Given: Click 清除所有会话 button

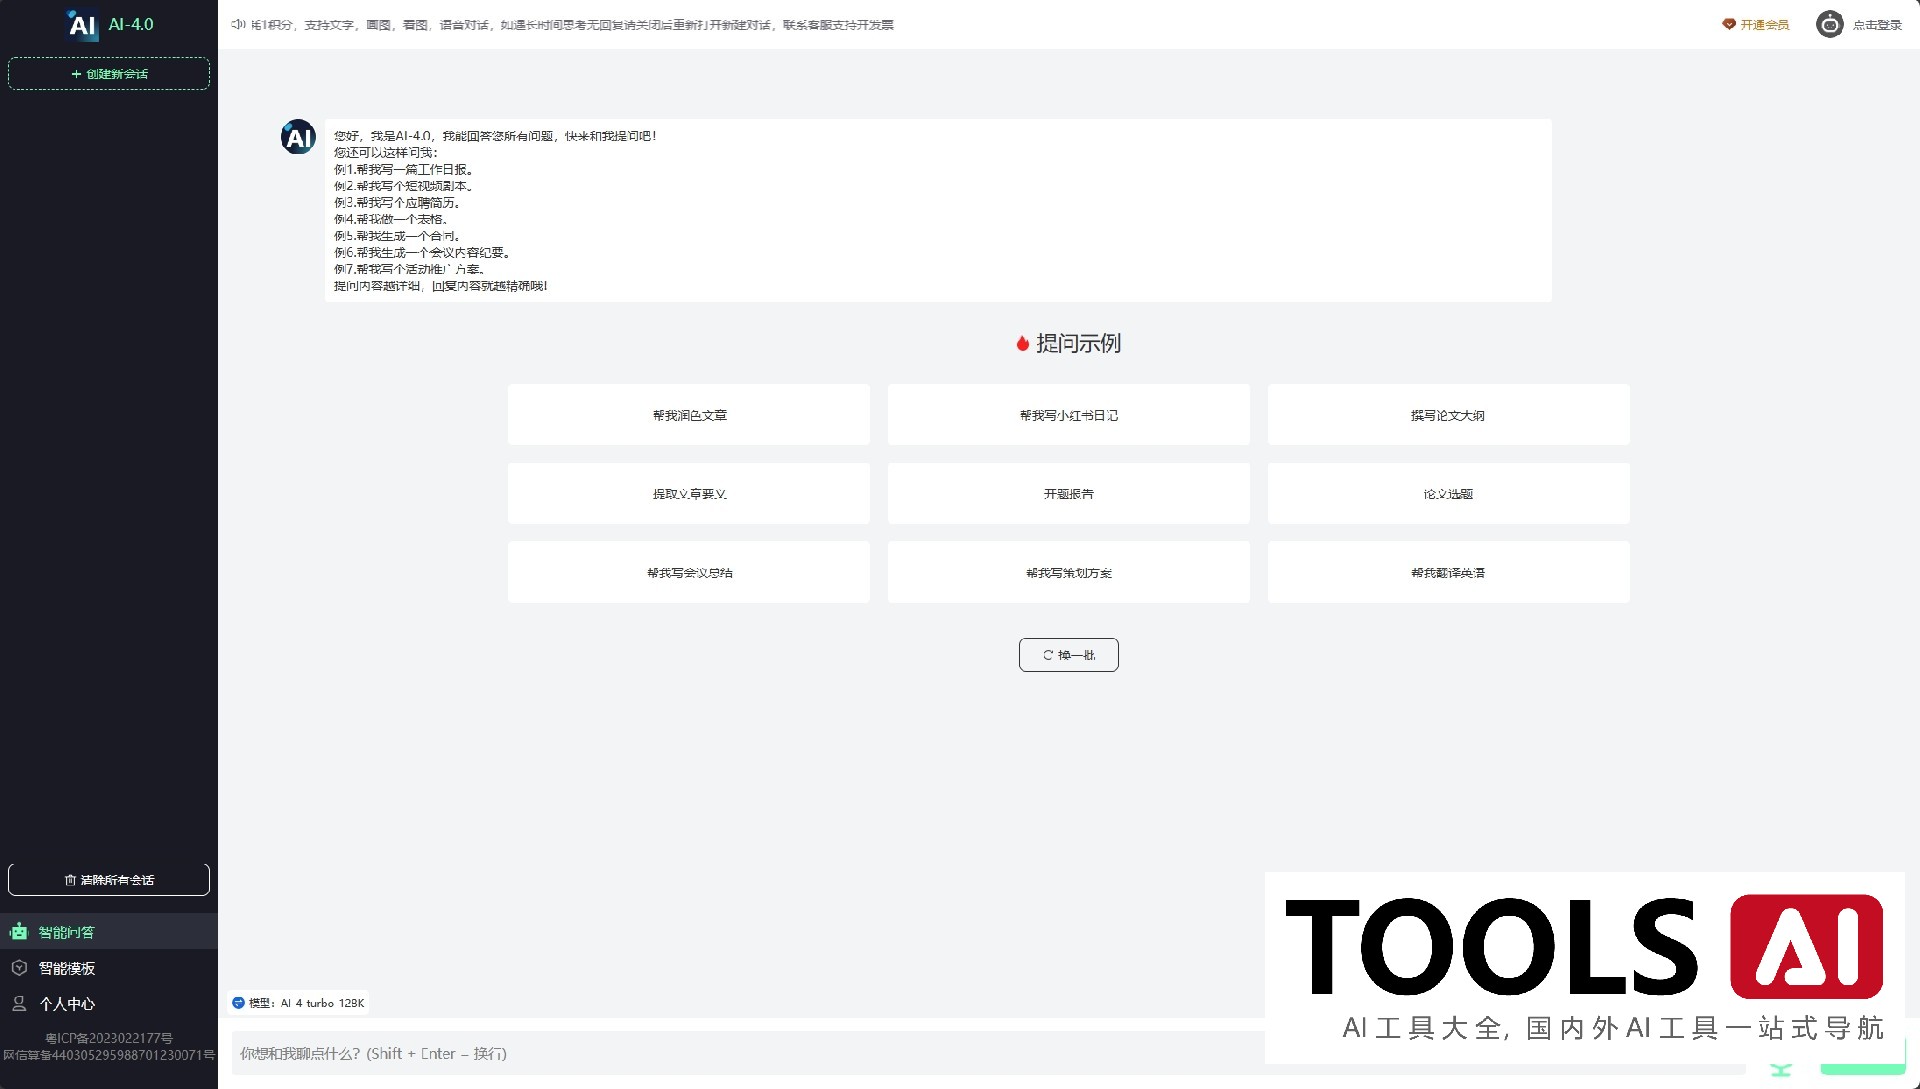Looking at the screenshot, I should [x=109, y=880].
